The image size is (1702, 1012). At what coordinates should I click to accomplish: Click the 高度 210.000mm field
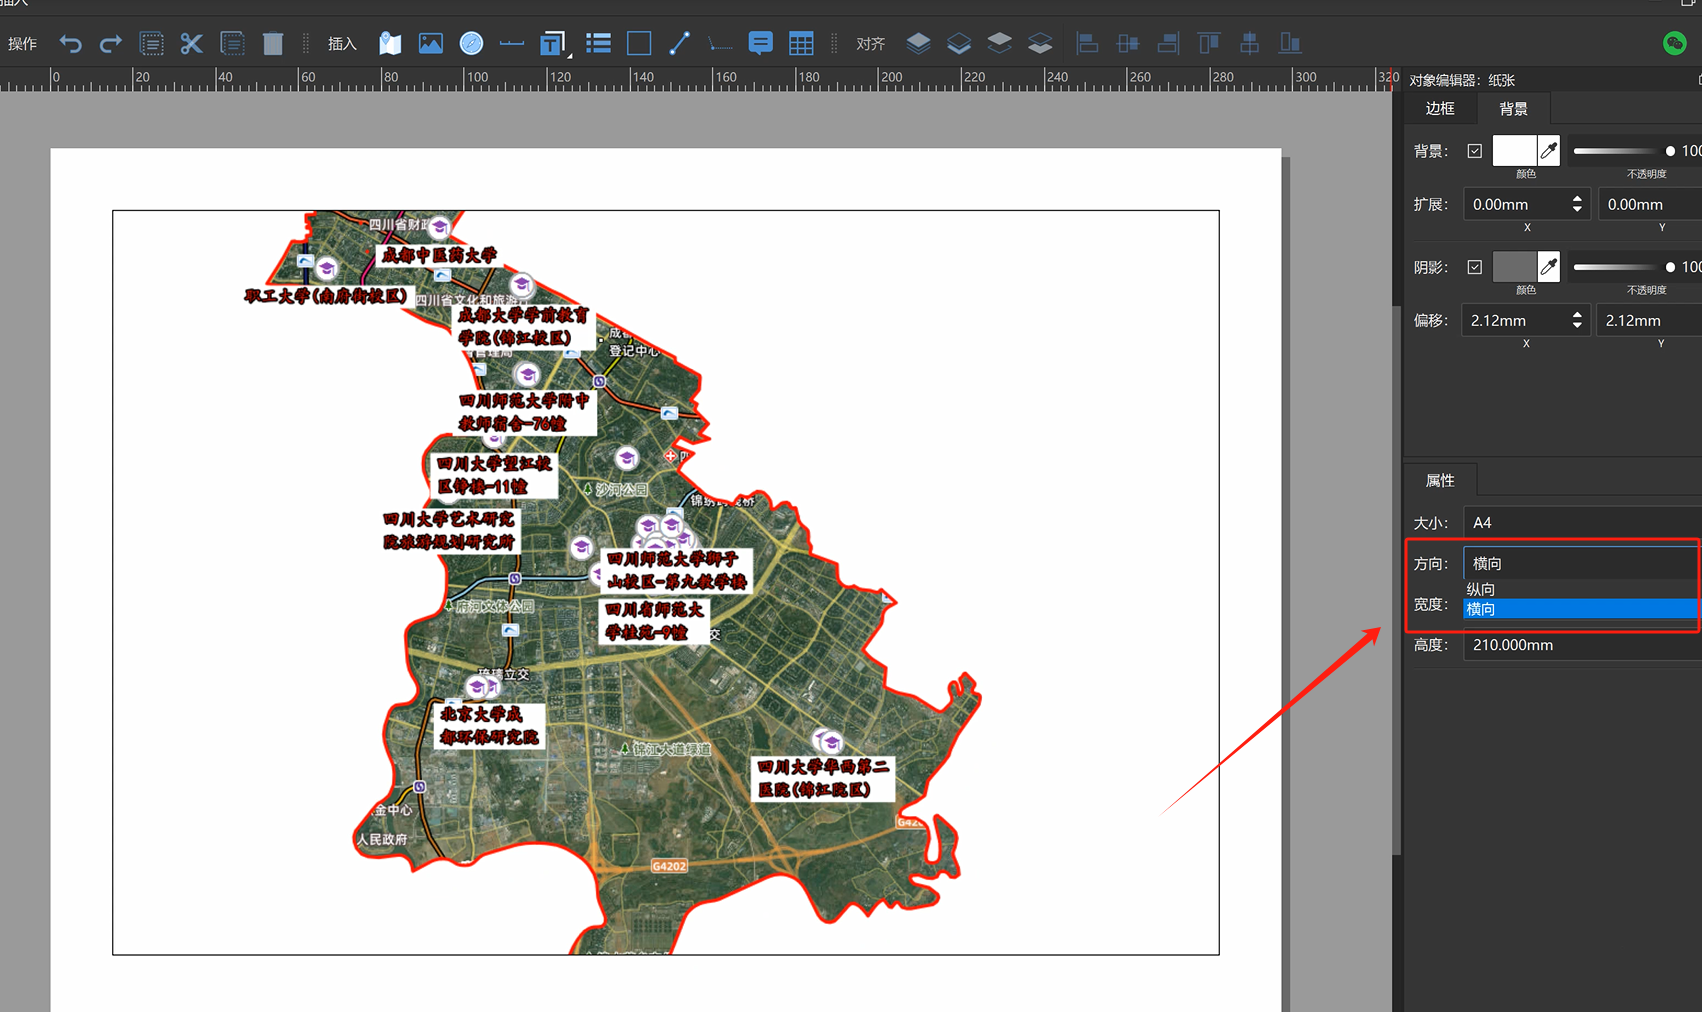pyautogui.click(x=1582, y=645)
